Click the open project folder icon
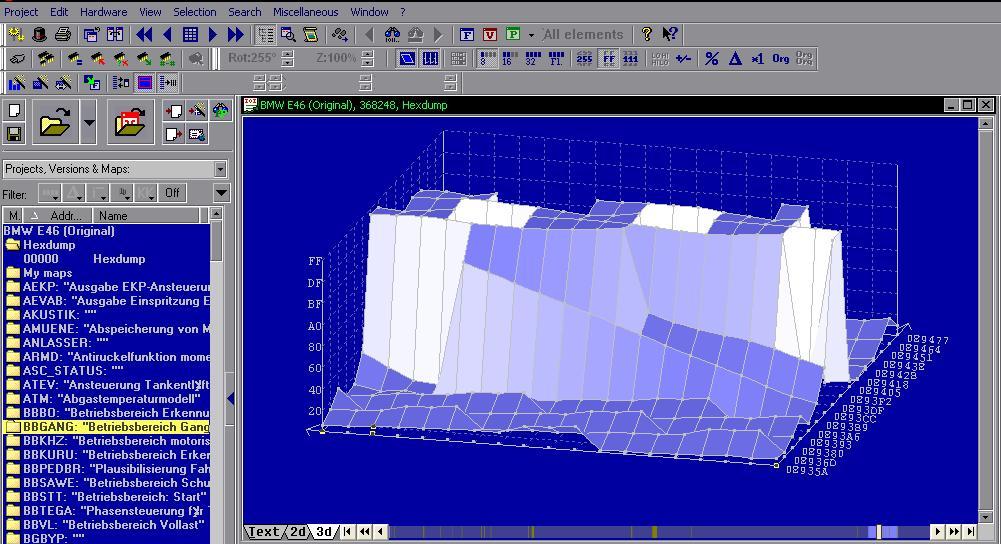Image resolution: width=1001 pixels, height=544 pixels. point(55,123)
